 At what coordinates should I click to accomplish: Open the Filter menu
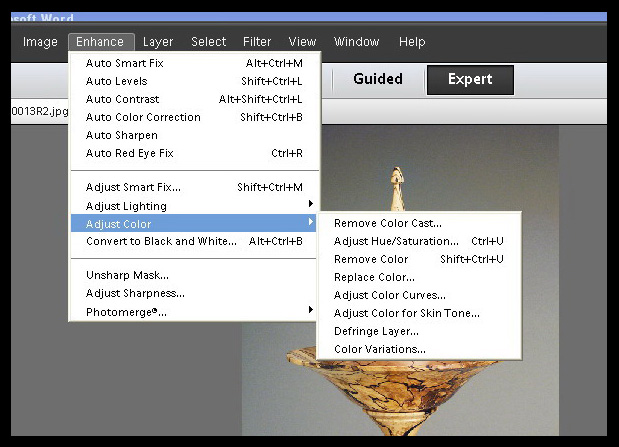click(257, 42)
